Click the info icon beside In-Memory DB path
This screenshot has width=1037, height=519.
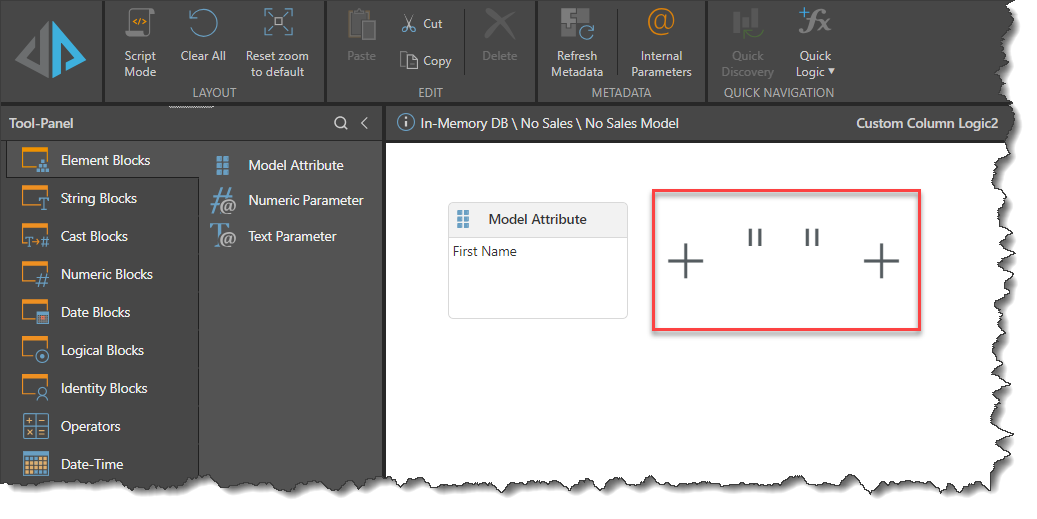(406, 123)
